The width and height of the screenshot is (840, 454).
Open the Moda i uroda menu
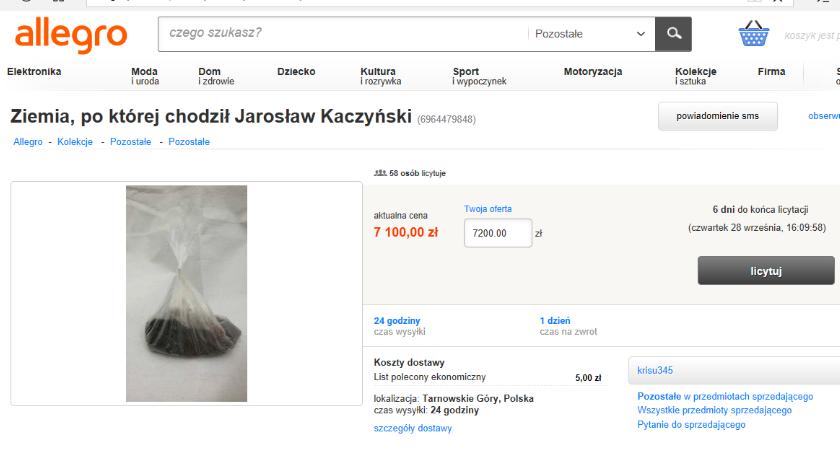click(145, 76)
